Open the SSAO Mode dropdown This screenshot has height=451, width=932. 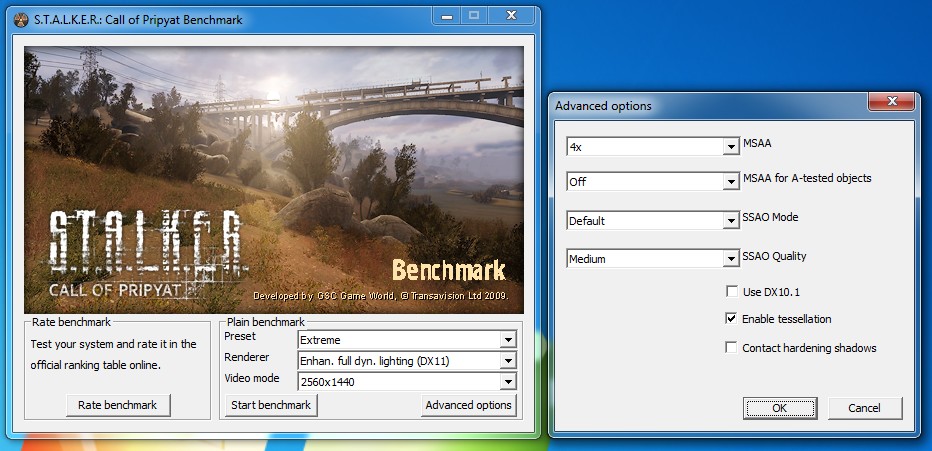tap(653, 220)
